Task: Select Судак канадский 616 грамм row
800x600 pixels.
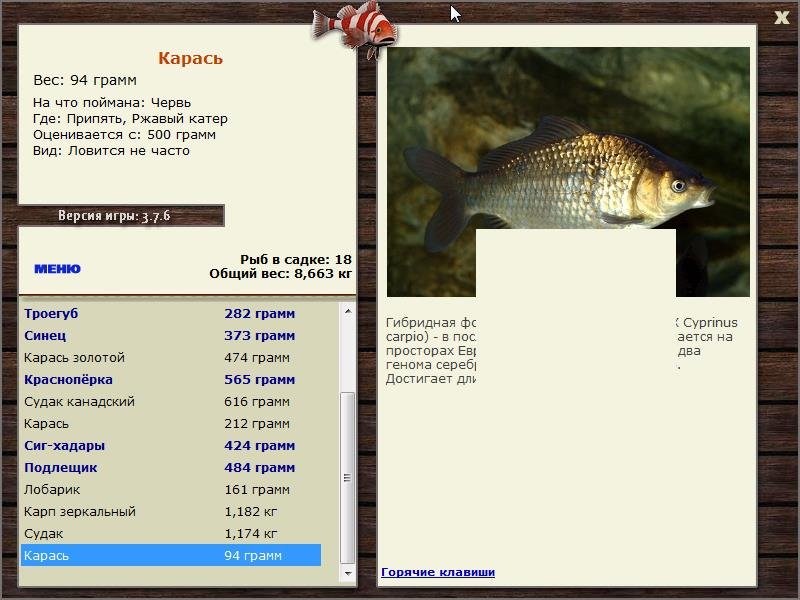Action: (171, 401)
